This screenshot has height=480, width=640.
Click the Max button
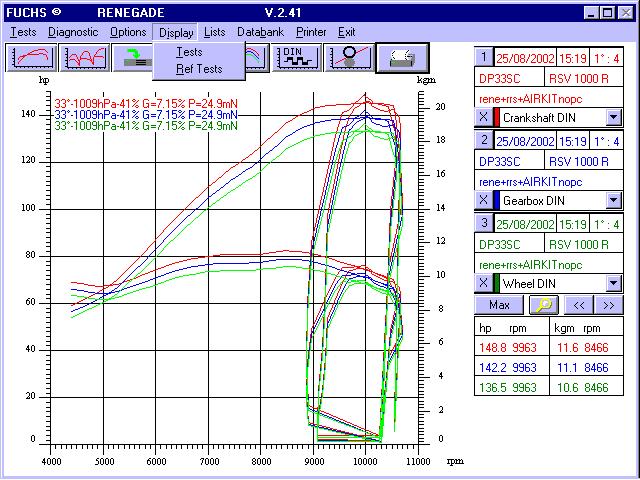tap(499, 305)
